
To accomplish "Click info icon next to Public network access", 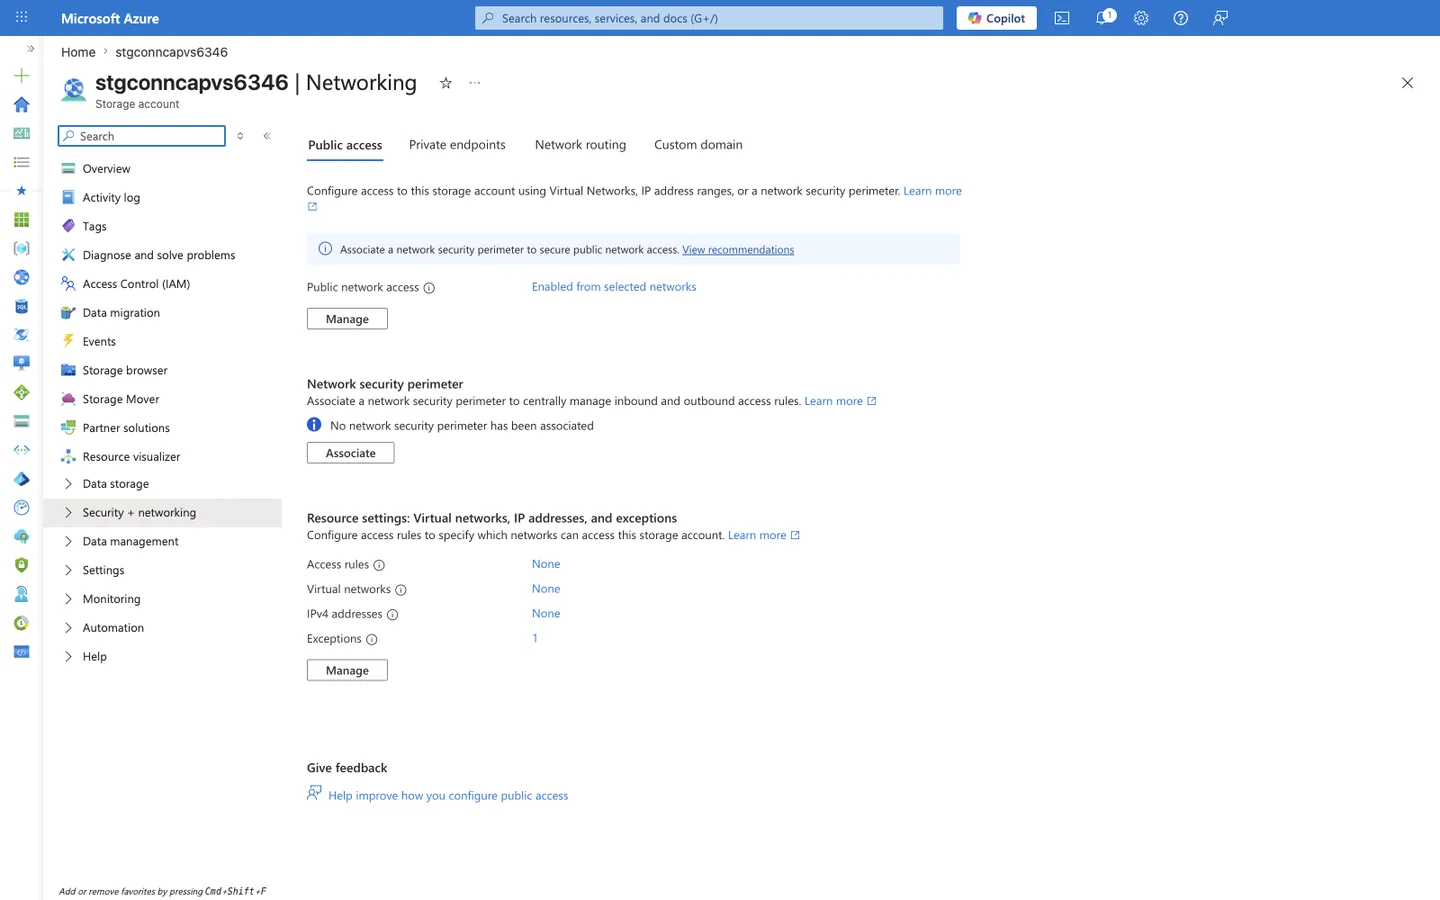I will (429, 288).
